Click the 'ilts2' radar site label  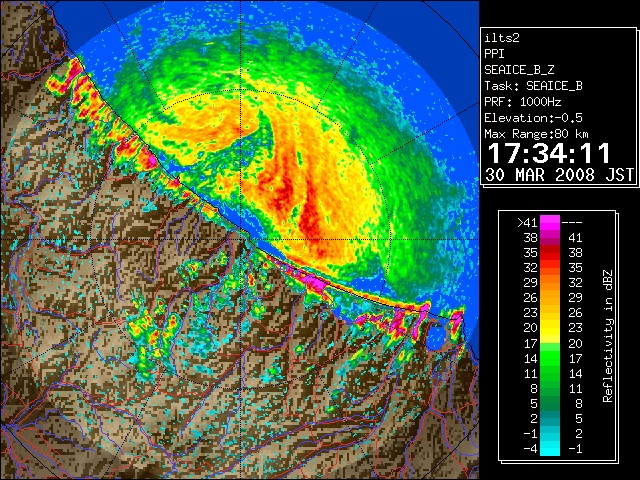(x=502, y=38)
